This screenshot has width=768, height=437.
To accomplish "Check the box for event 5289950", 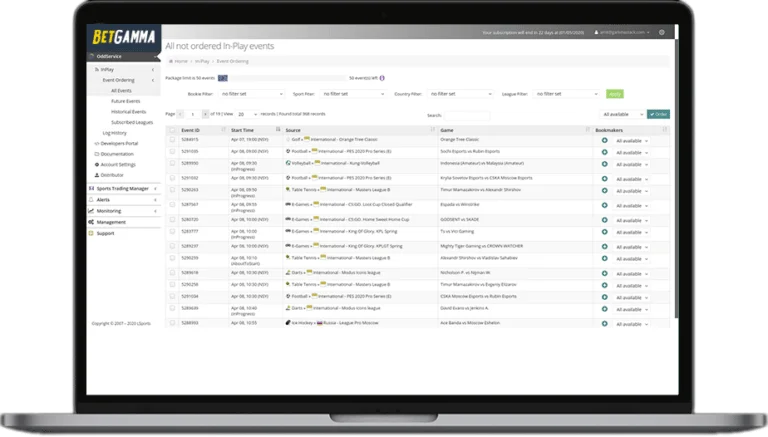I will 172,163.
